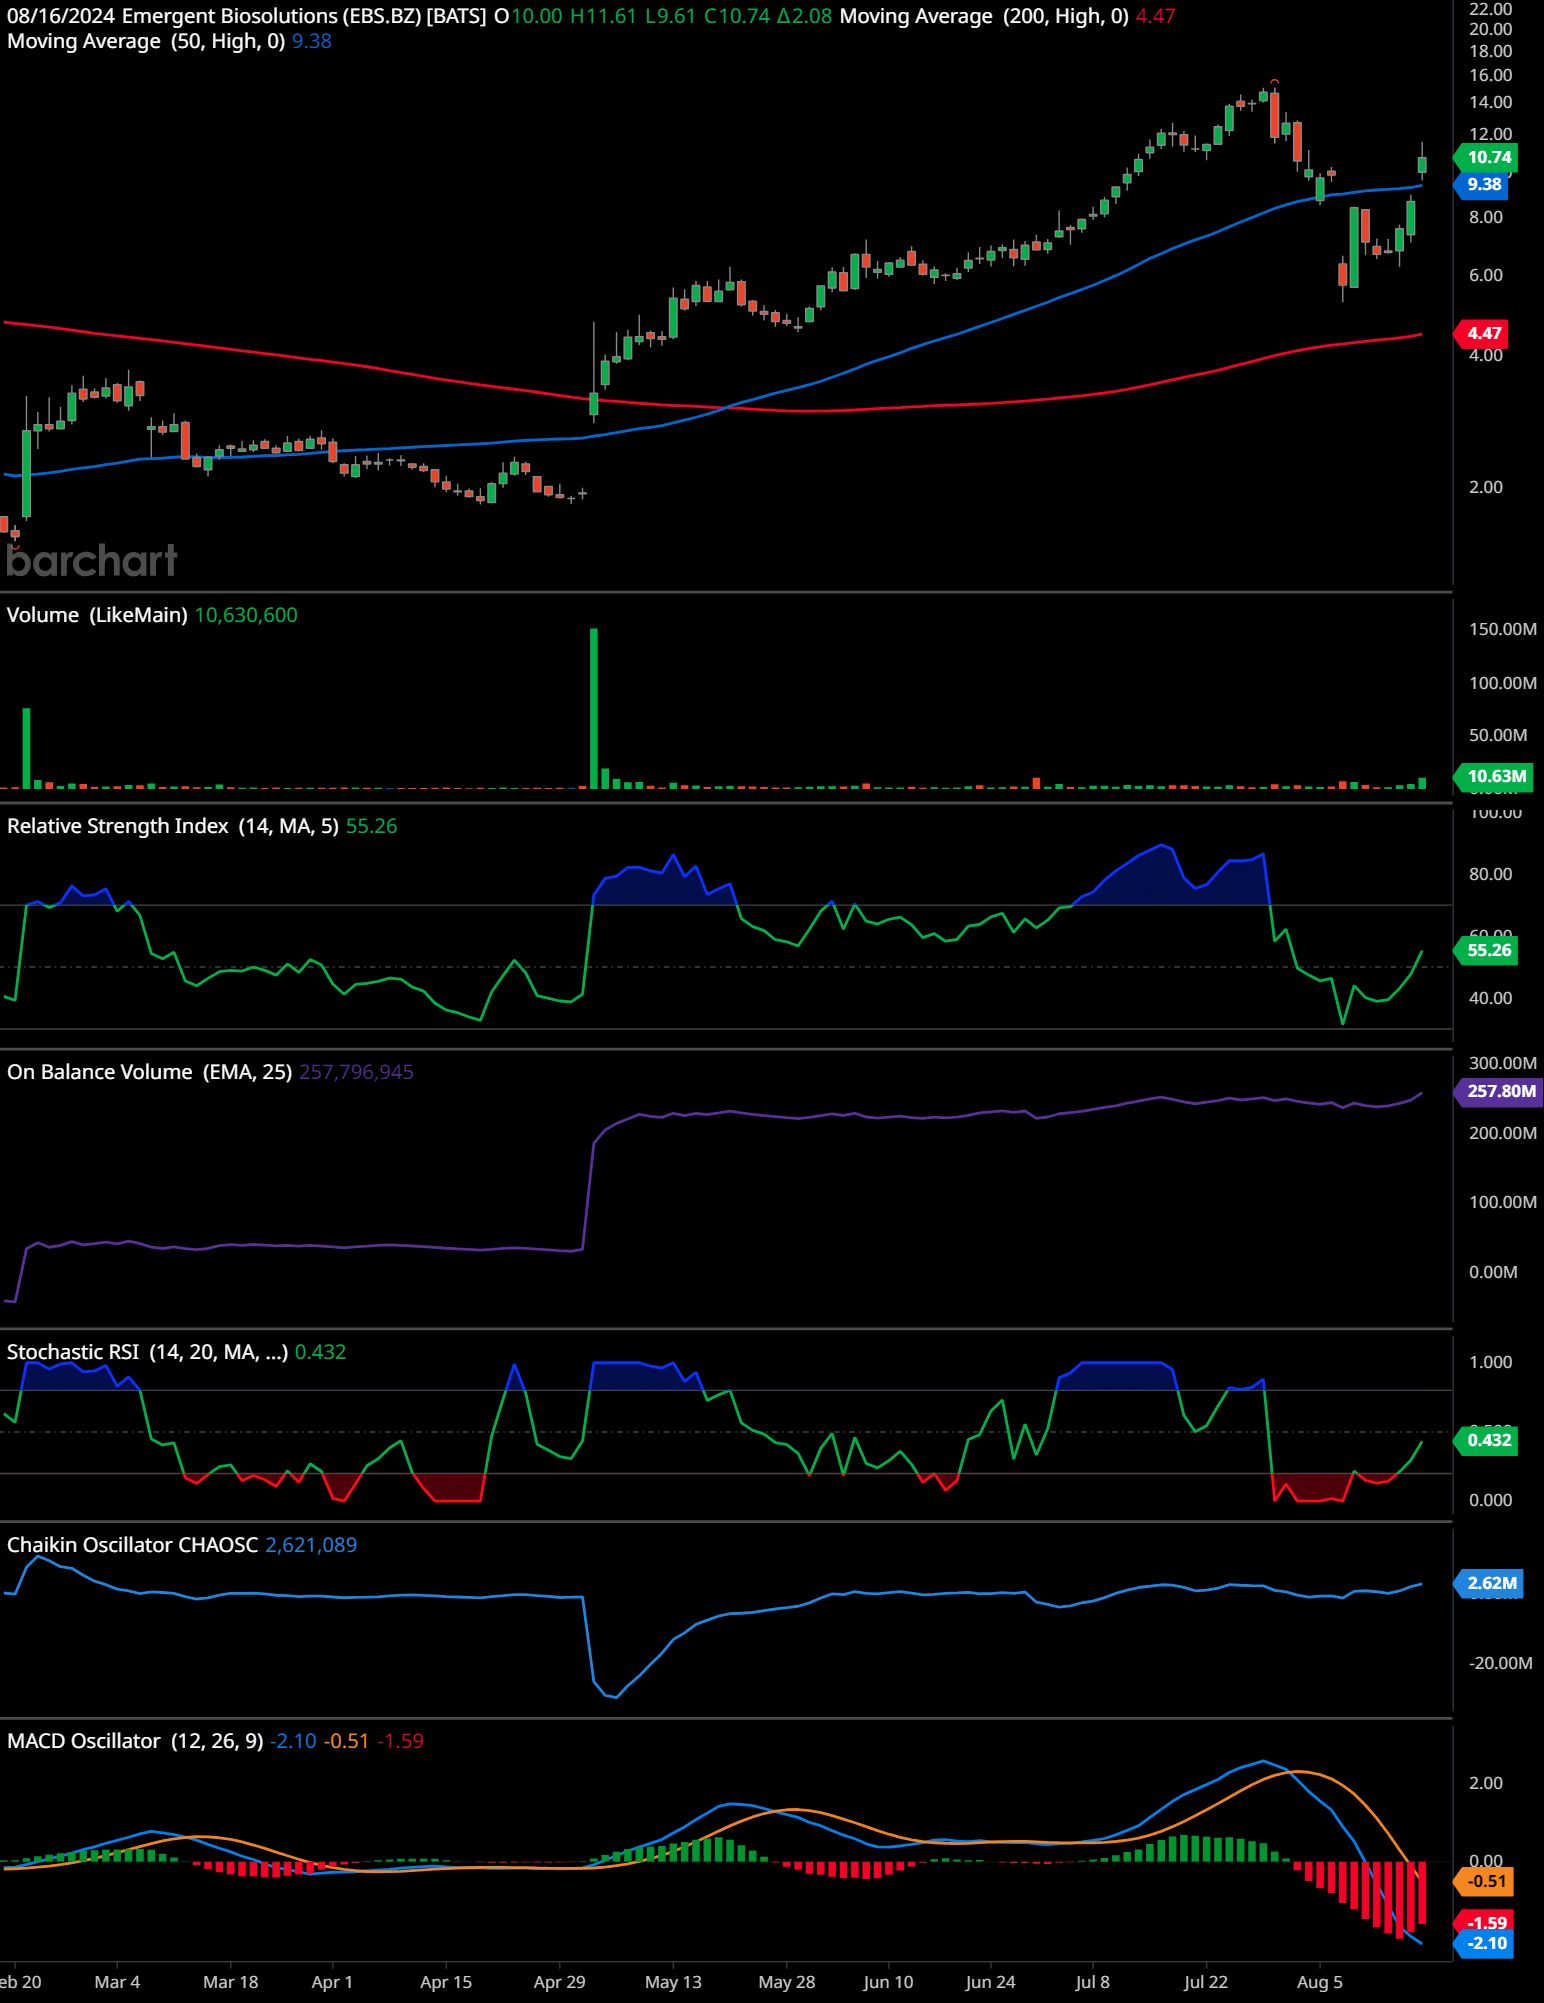Click the Moving Average (200, High, 0) label
This screenshot has width=1544, height=2003.
click(984, 16)
